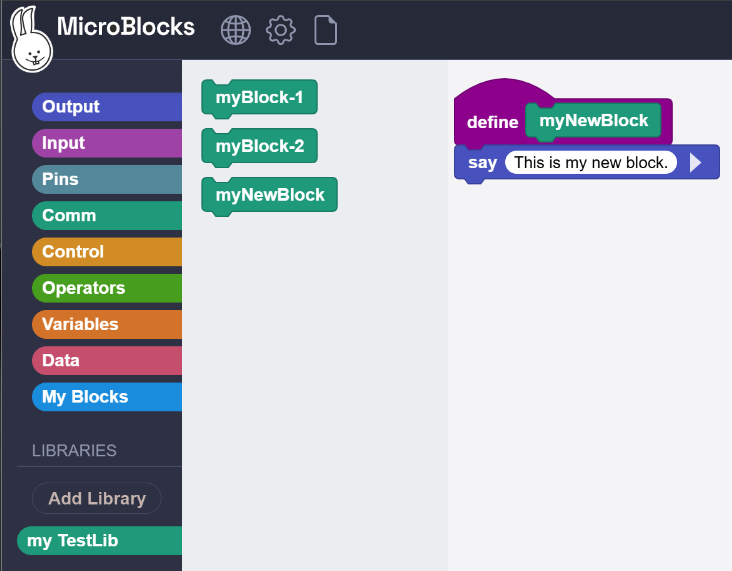
Task: Show the Control blocks category
Action: click(107, 252)
